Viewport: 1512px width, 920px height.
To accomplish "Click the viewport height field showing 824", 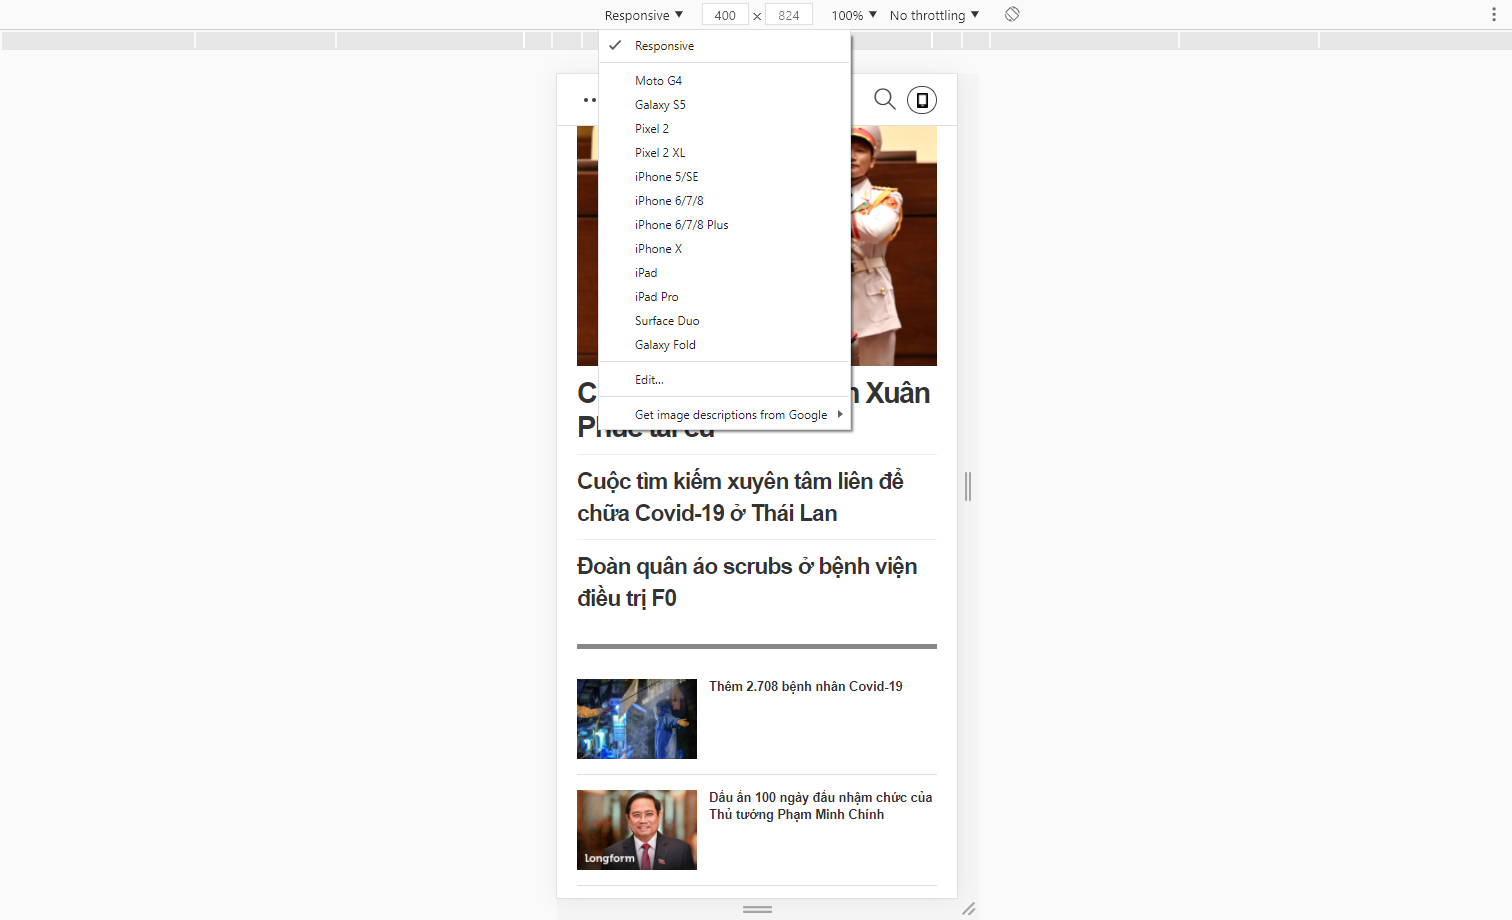I will [x=789, y=15].
